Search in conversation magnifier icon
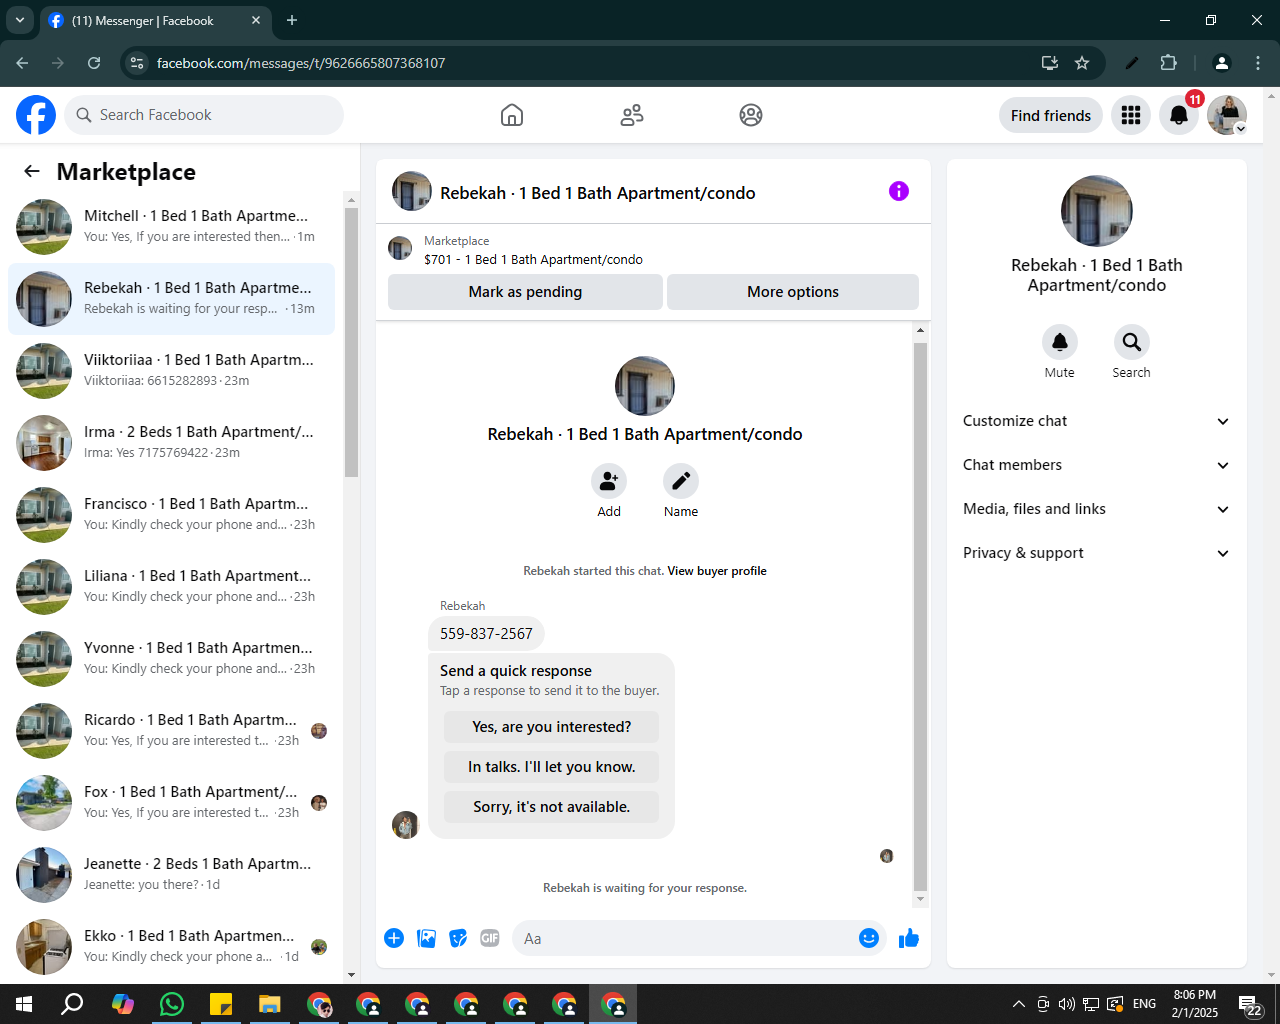This screenshot has height=1024, width=1280. tap(1132, 342)
